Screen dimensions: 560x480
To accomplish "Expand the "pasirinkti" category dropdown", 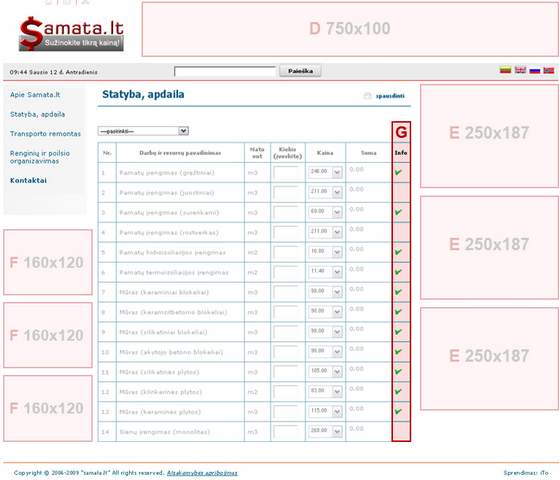I will pos(143,131).
